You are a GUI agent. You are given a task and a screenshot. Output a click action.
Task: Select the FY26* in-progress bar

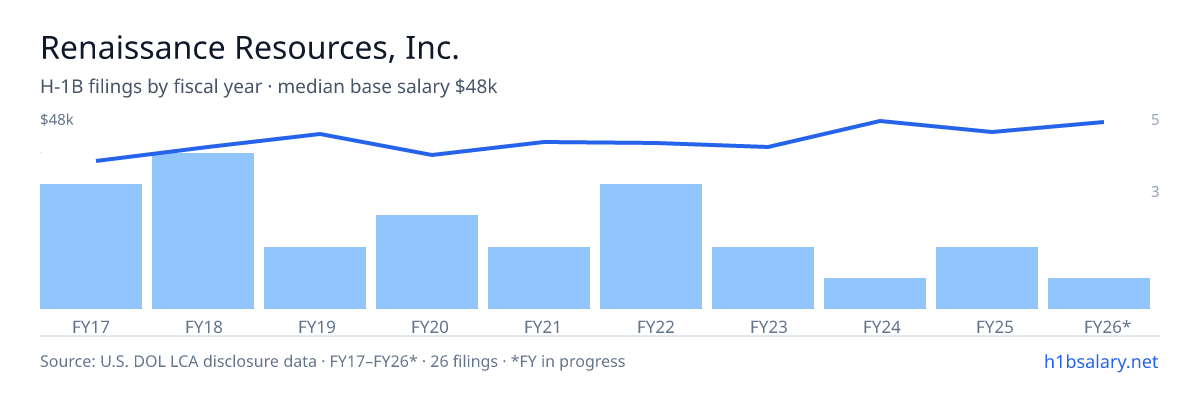pyautogui.click(x=1099, y=293)
